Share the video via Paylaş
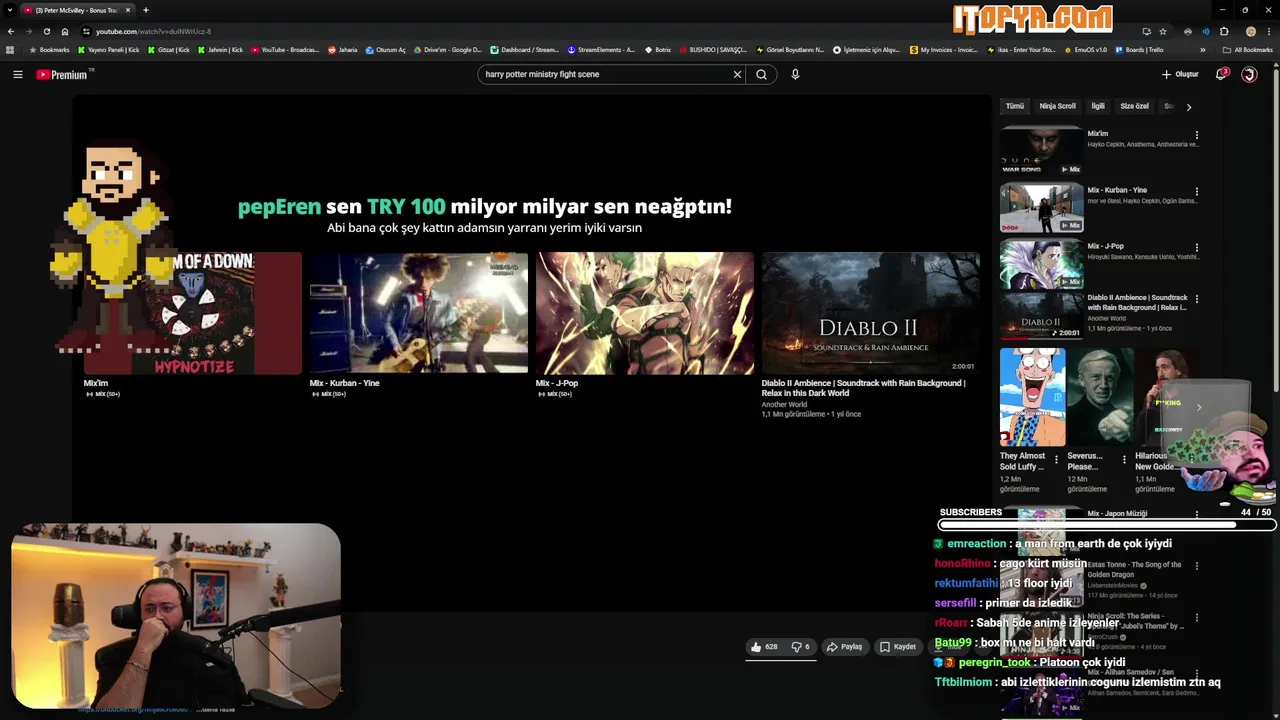Viewport: 1280px width, 720px height. pos(845,647)
